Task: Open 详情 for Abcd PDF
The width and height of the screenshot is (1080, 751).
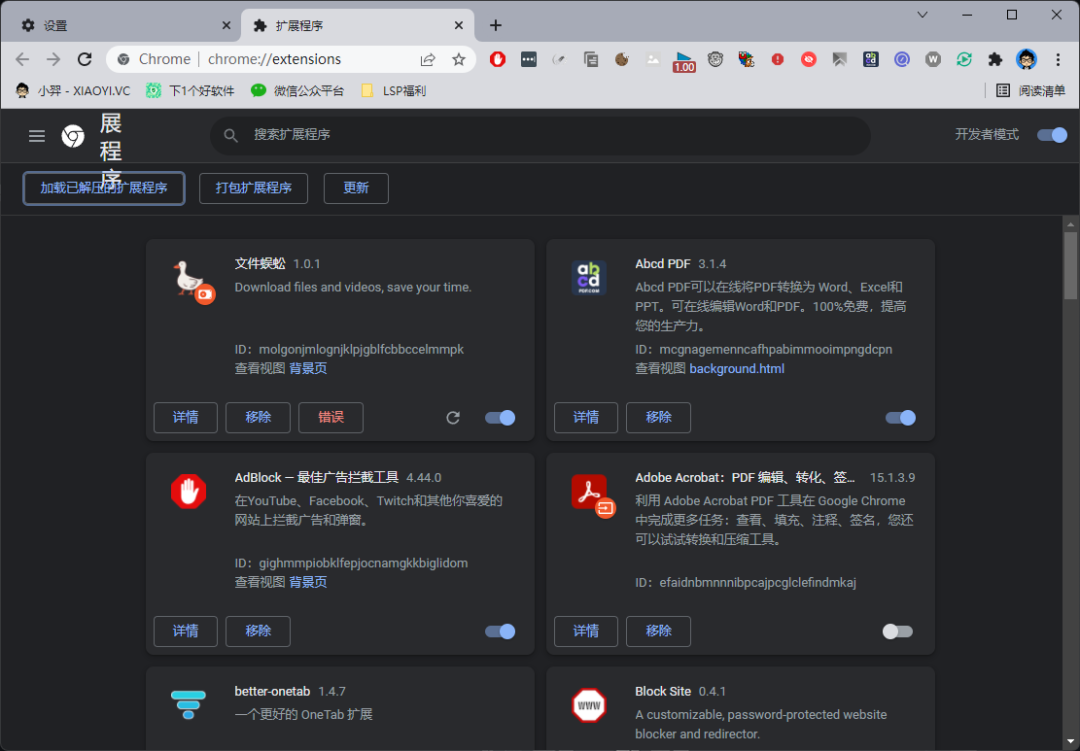Action: (x=586, y=418)
